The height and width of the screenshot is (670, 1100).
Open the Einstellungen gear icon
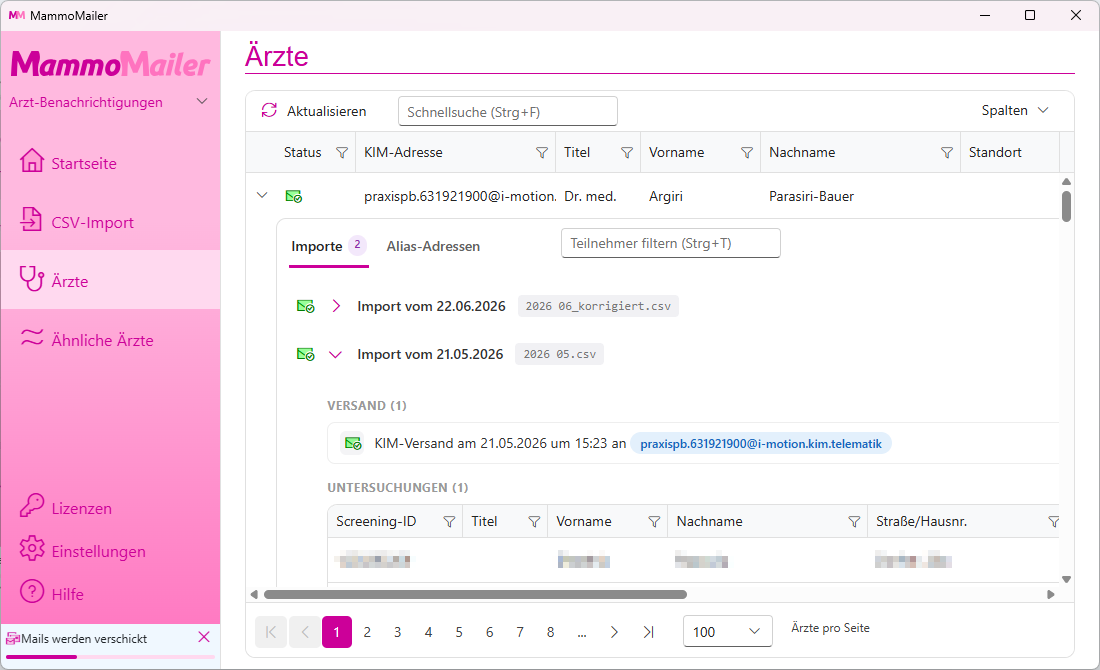pyautogui.click(x=32, y=549)
